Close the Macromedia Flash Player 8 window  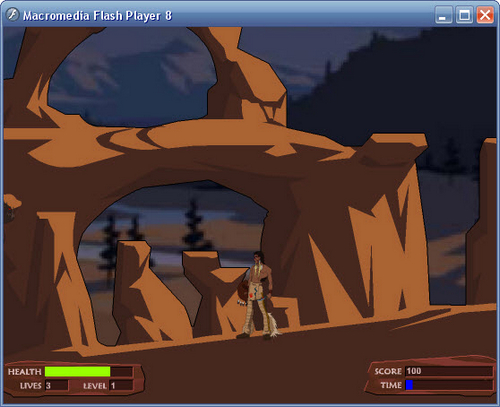pos(485,15)
